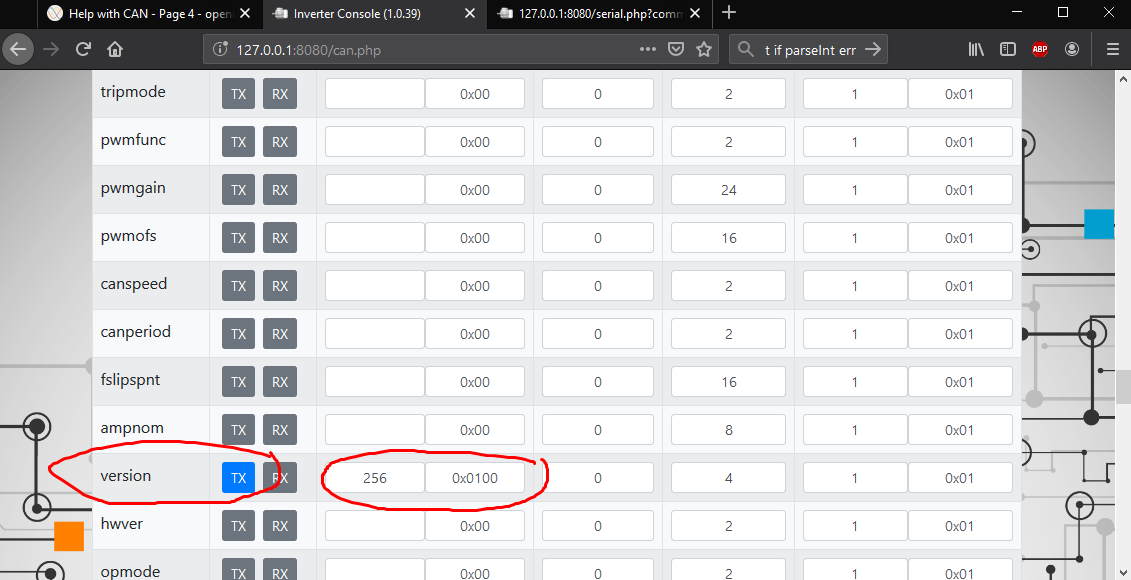Bookmark this page with the star
Viewport: 1131px width, 580px height.
(704, 49)
